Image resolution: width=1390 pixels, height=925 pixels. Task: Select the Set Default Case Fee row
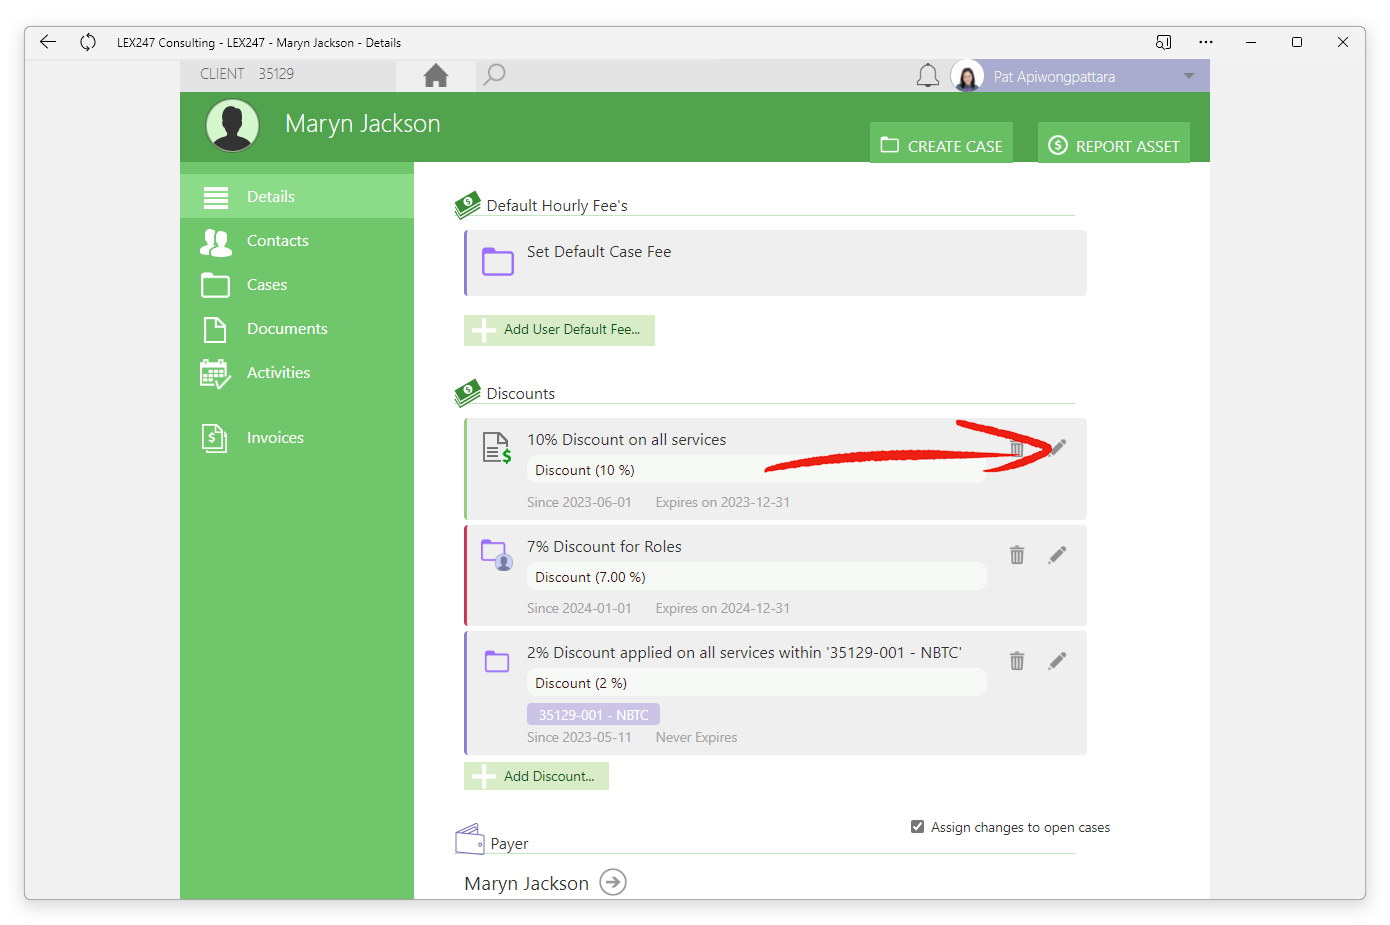tap(776, 263)
